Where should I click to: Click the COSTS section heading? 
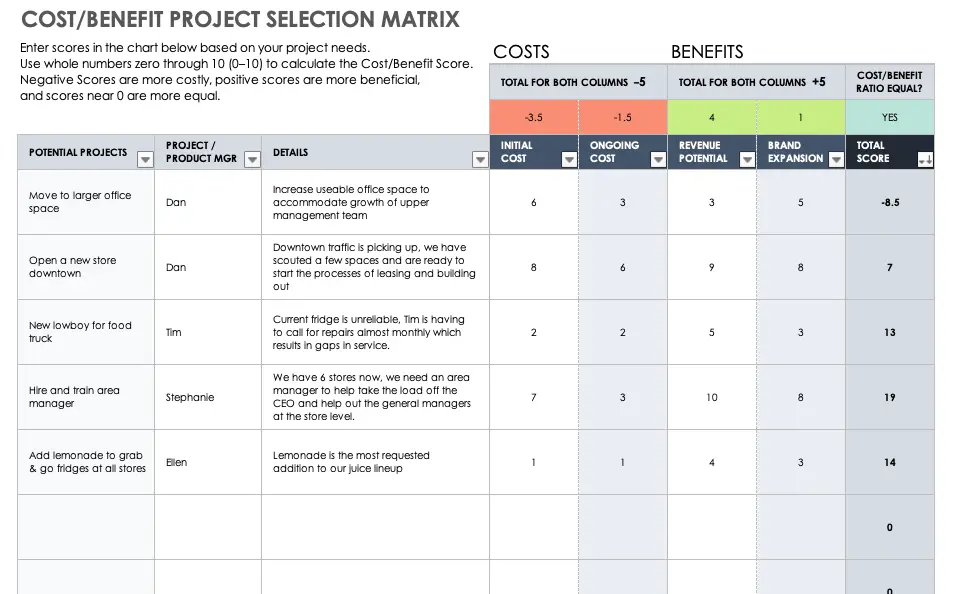520,51
